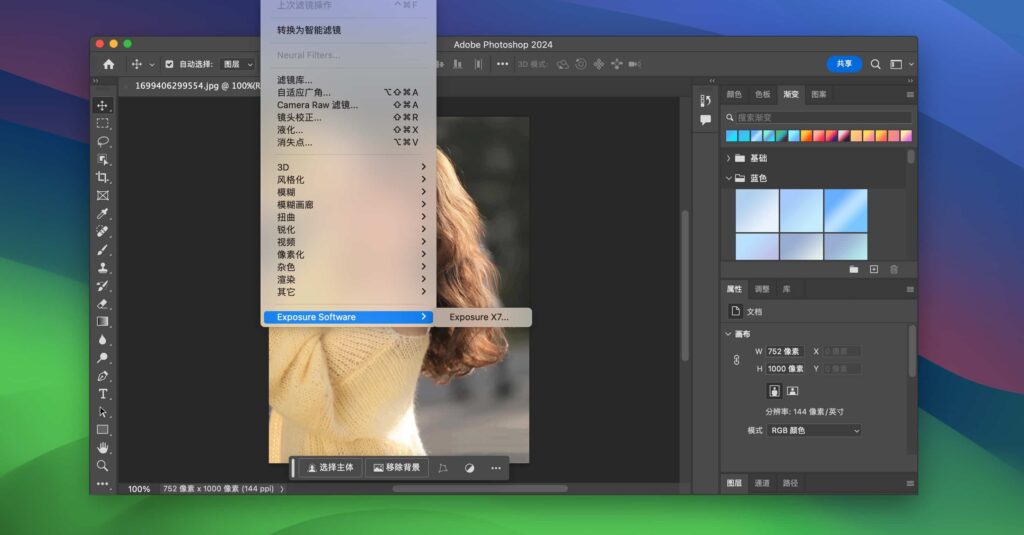Select the Lasso tool
Image resolution: width=1024 pixels, height=535 pixels.
click(103, 142)
